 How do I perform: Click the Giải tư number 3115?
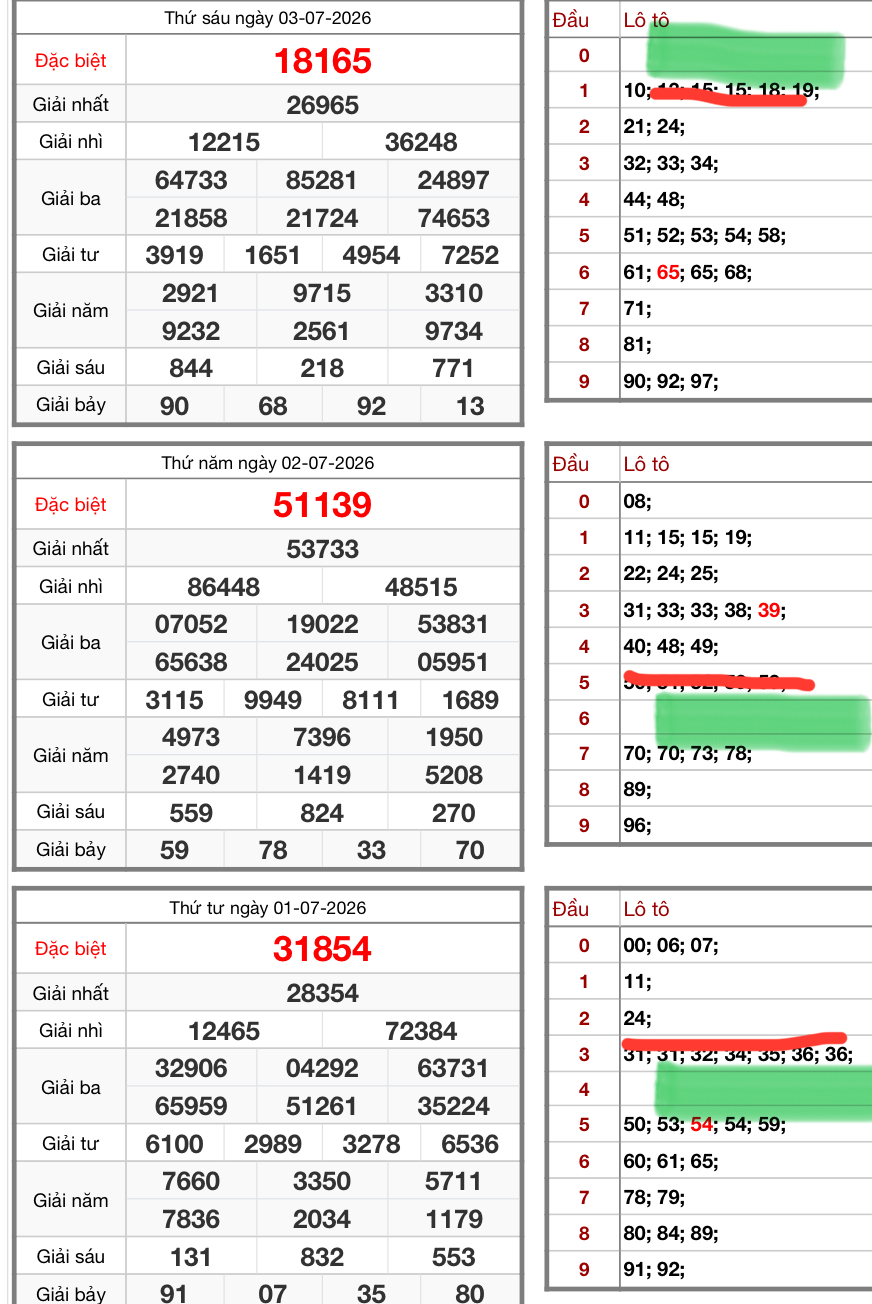[x=174, y=700]
